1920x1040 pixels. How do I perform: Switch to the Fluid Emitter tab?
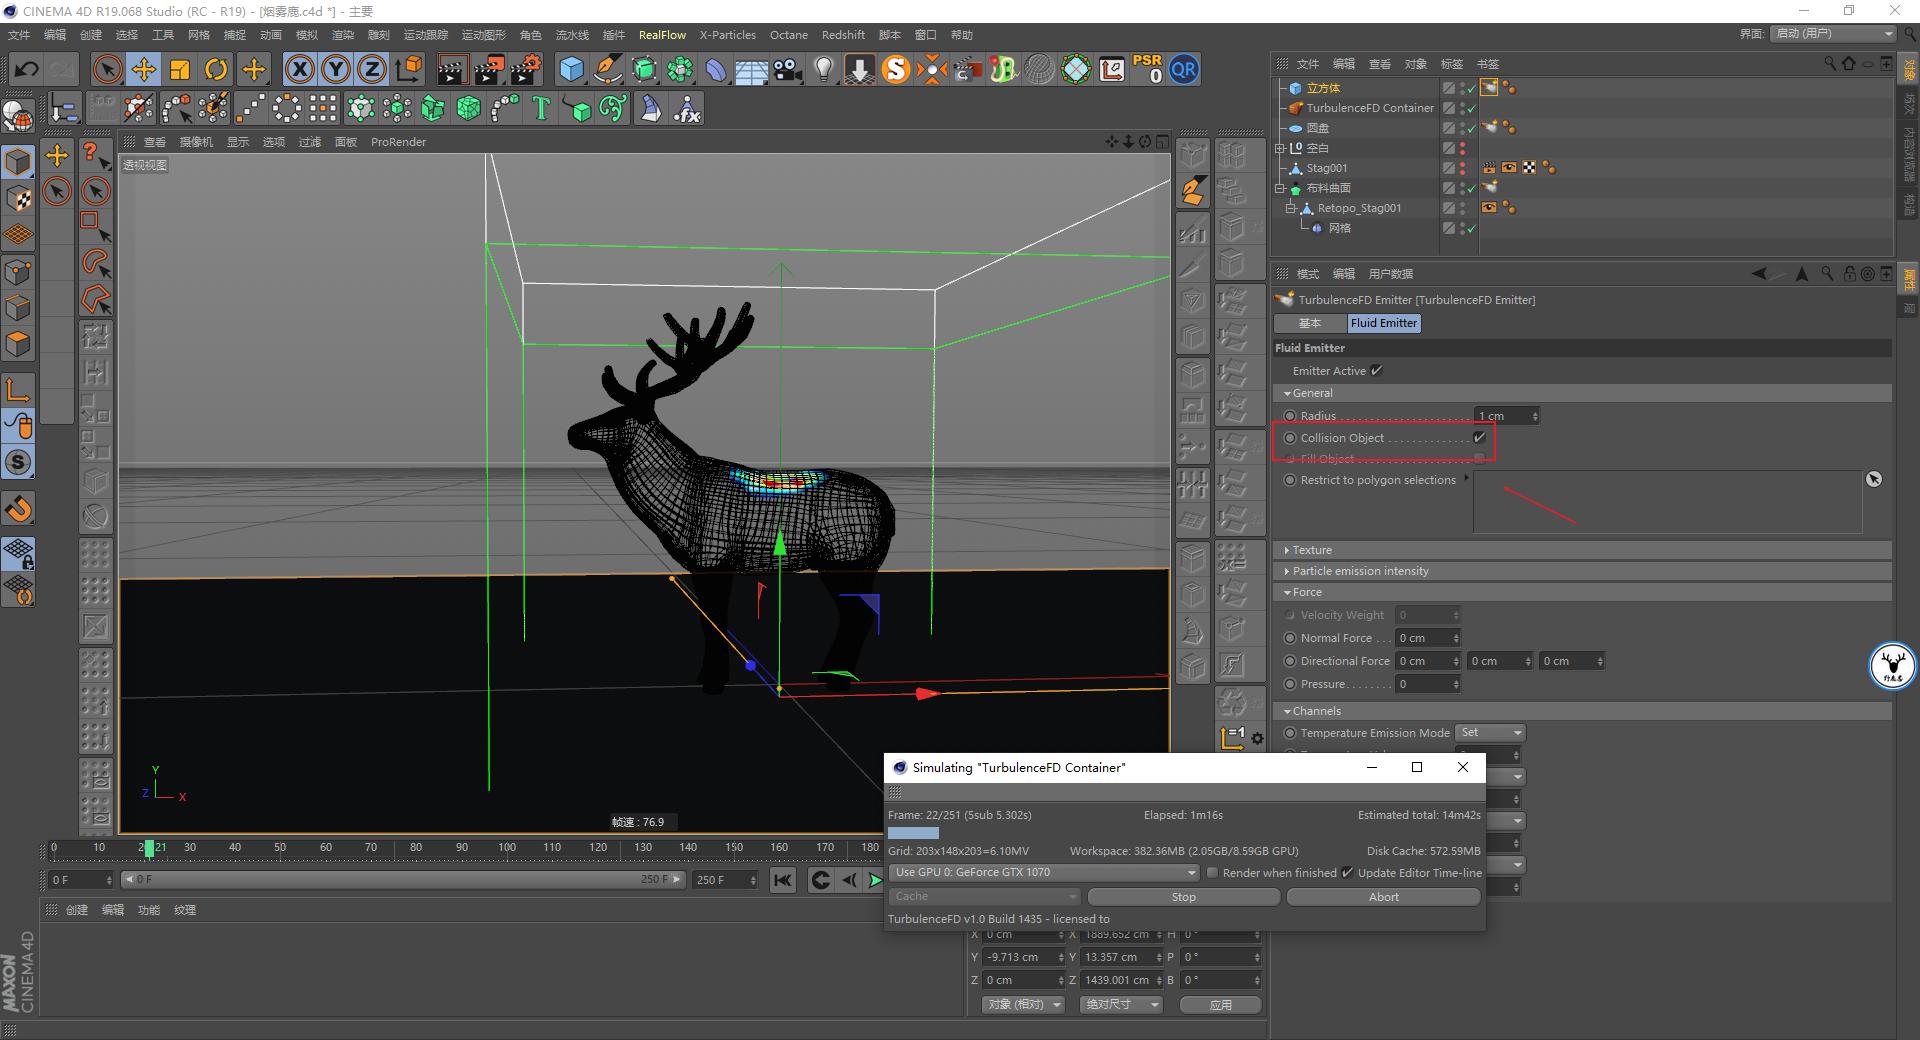pyautogui.click(x=1383, y=322)
